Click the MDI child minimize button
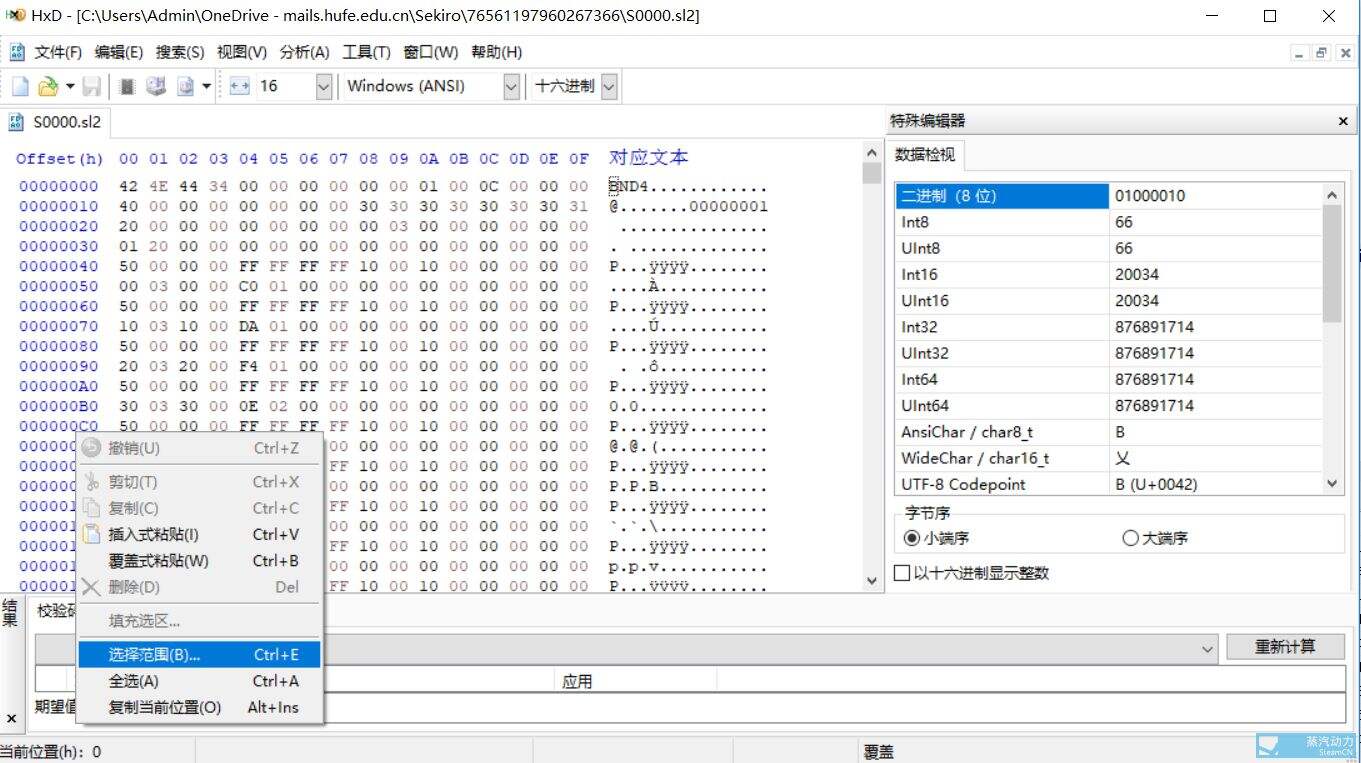1361x763 pixels. pos(1299,53)
